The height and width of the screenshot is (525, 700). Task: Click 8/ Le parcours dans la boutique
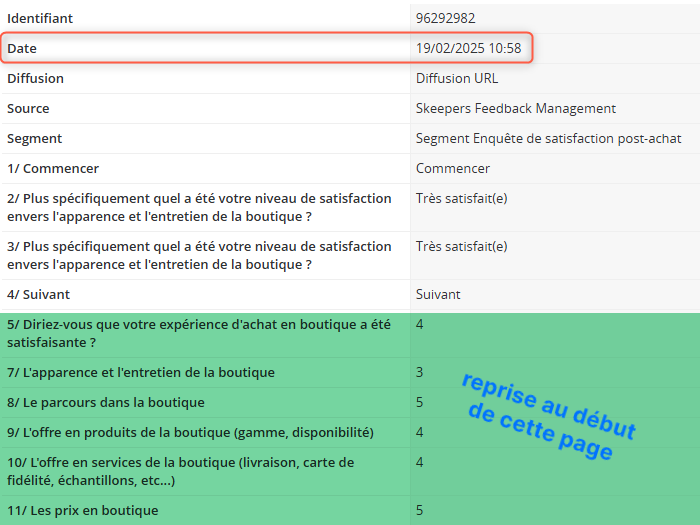coord(106,403)
